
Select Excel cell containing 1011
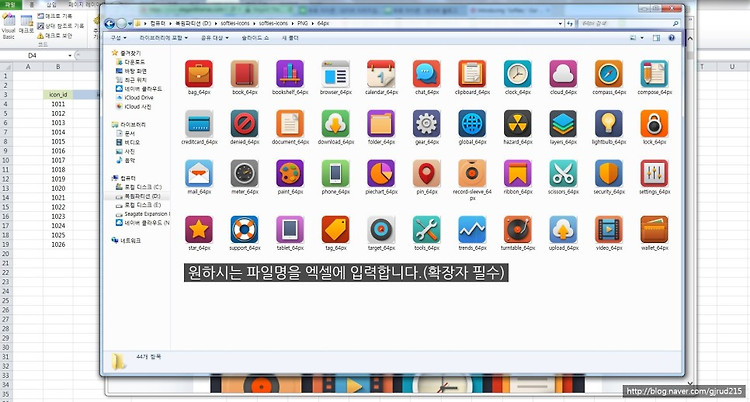58,104
